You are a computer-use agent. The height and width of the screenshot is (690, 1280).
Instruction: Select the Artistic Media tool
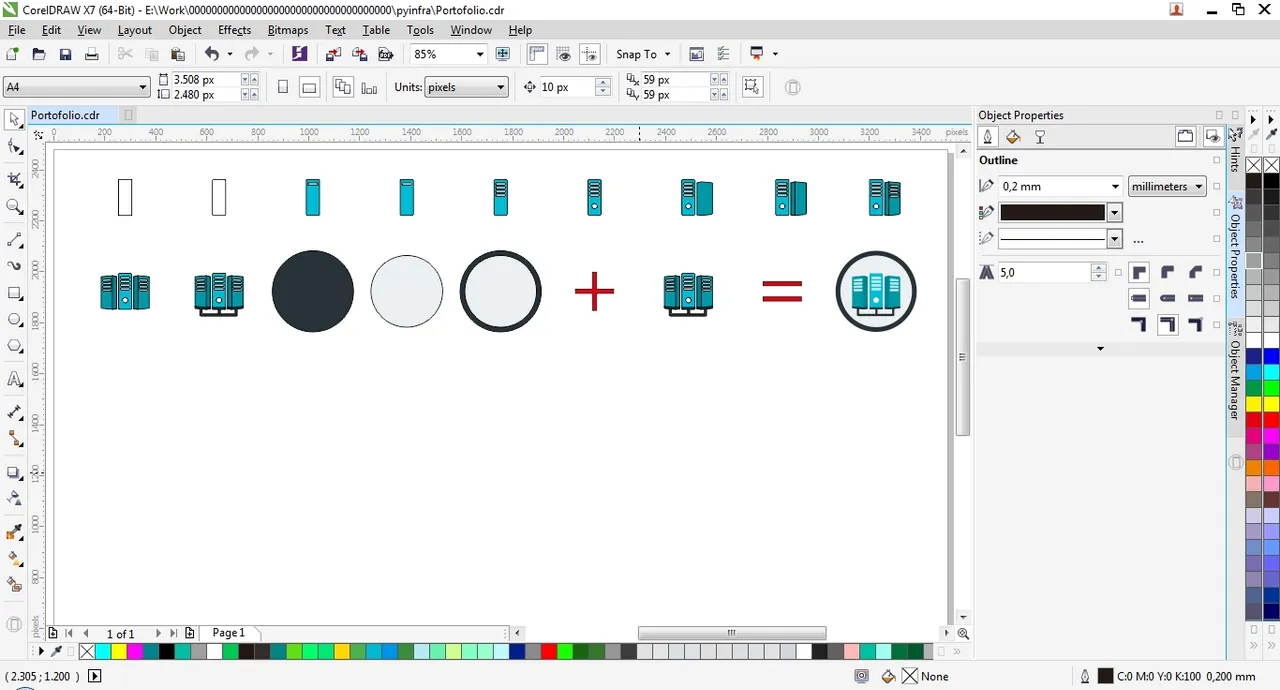coord(15,266)
